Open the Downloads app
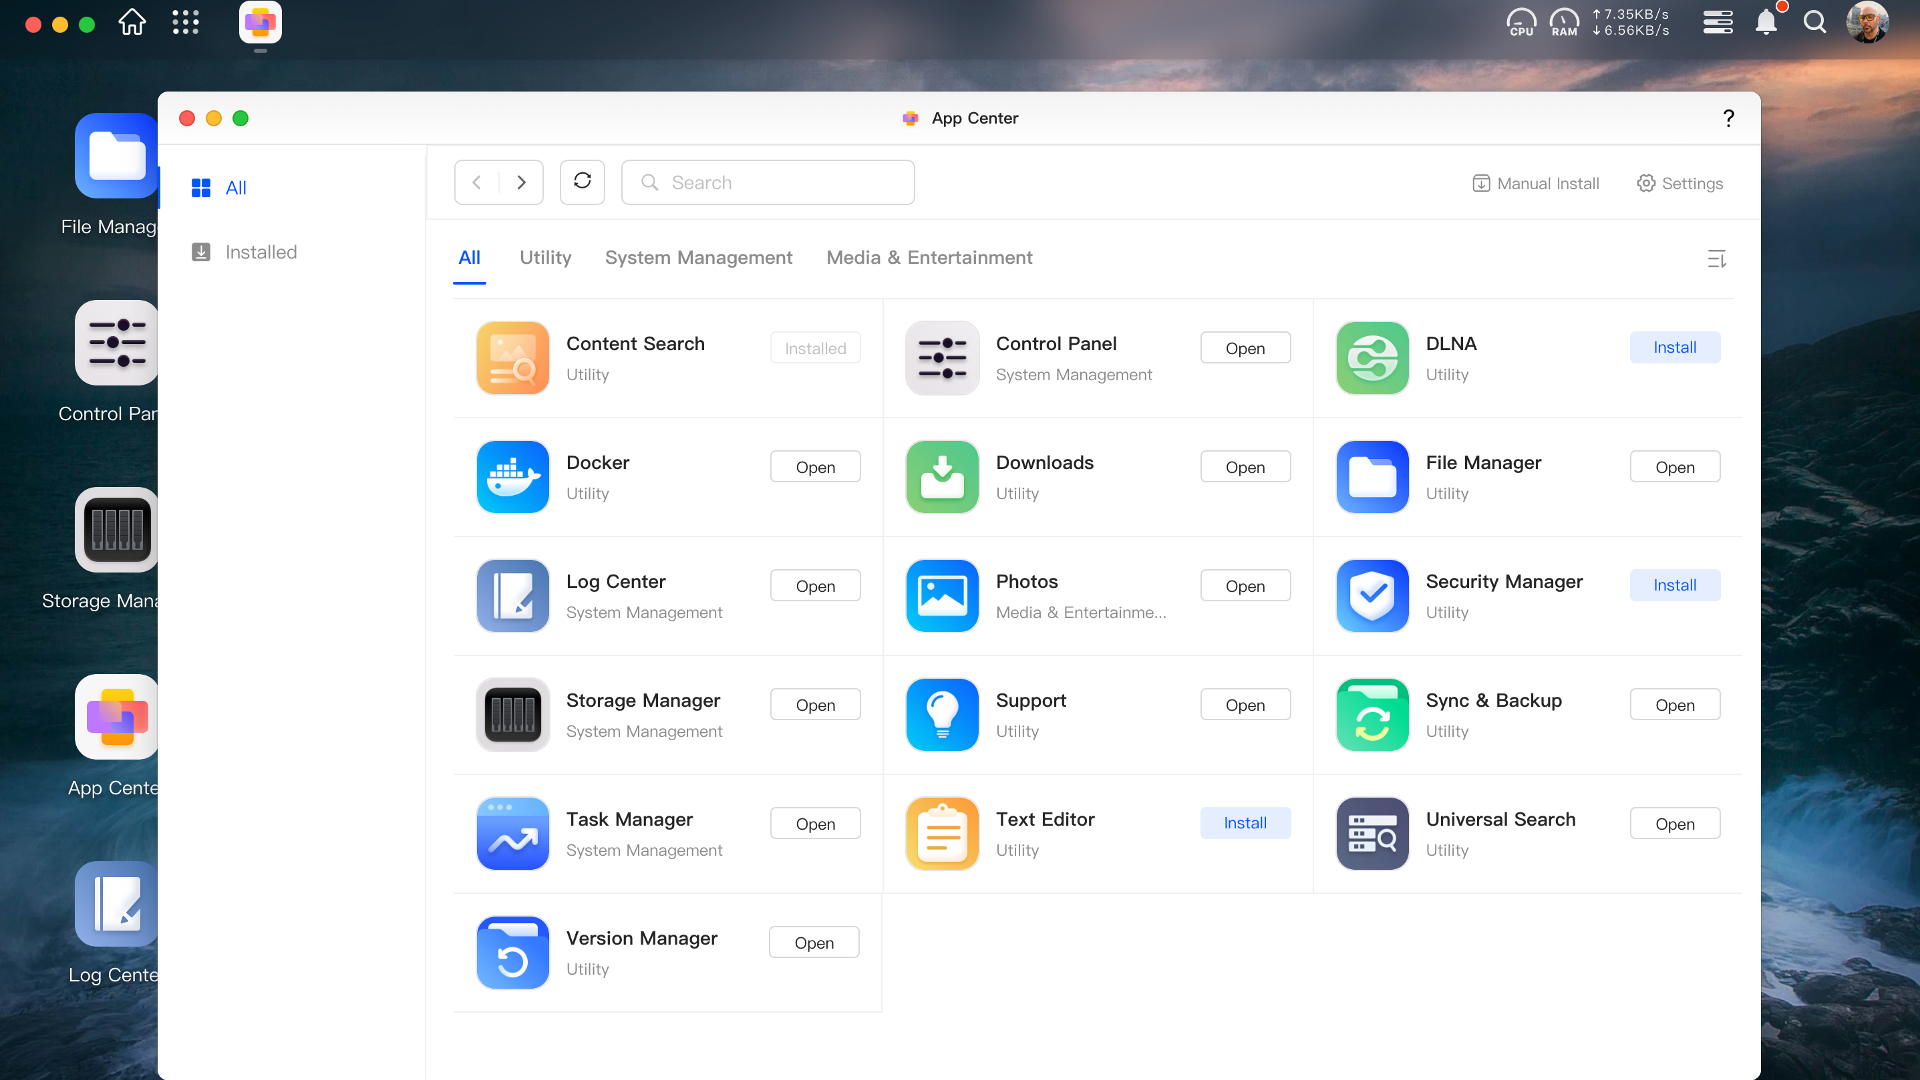Image resolution: width=1920 pixels, height=1080 pixels. pos(1245,467)
